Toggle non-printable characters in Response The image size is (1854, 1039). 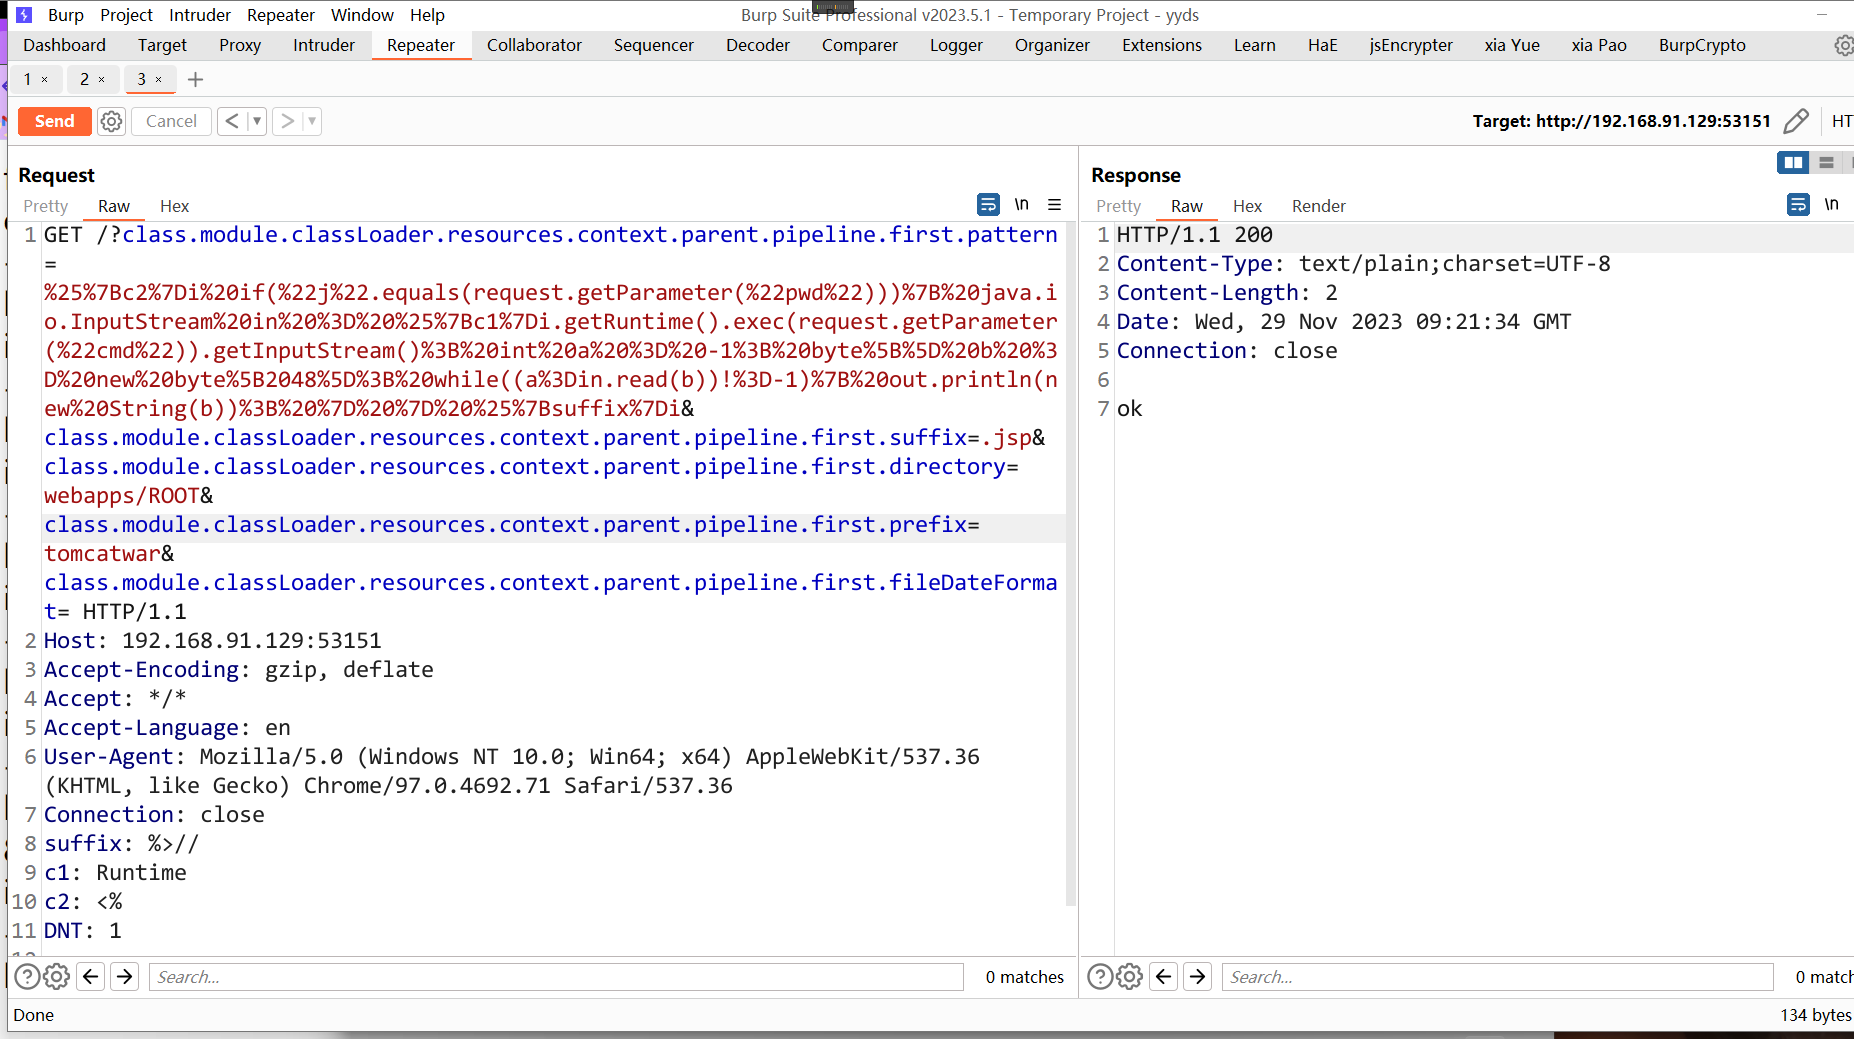point(1831,204)
